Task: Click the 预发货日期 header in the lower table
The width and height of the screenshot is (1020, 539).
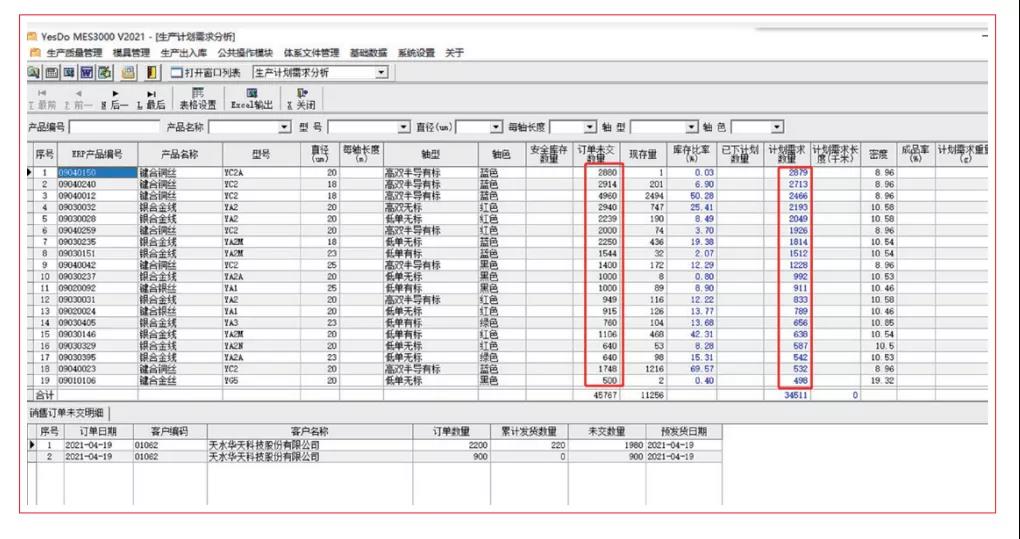Action: 683,431
